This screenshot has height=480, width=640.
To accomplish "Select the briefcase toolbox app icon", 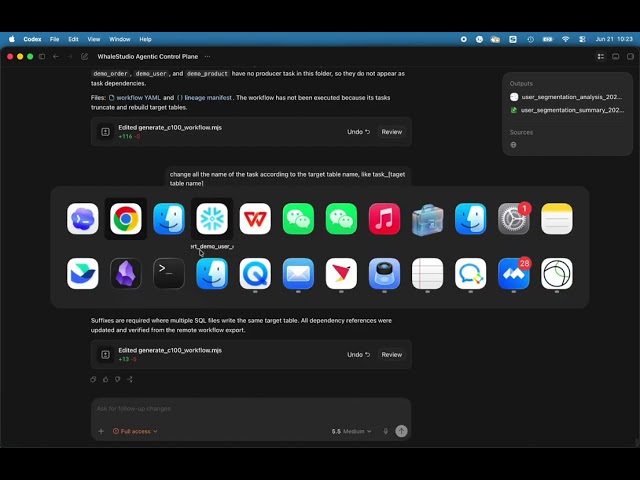I will (x=427, y=220).
